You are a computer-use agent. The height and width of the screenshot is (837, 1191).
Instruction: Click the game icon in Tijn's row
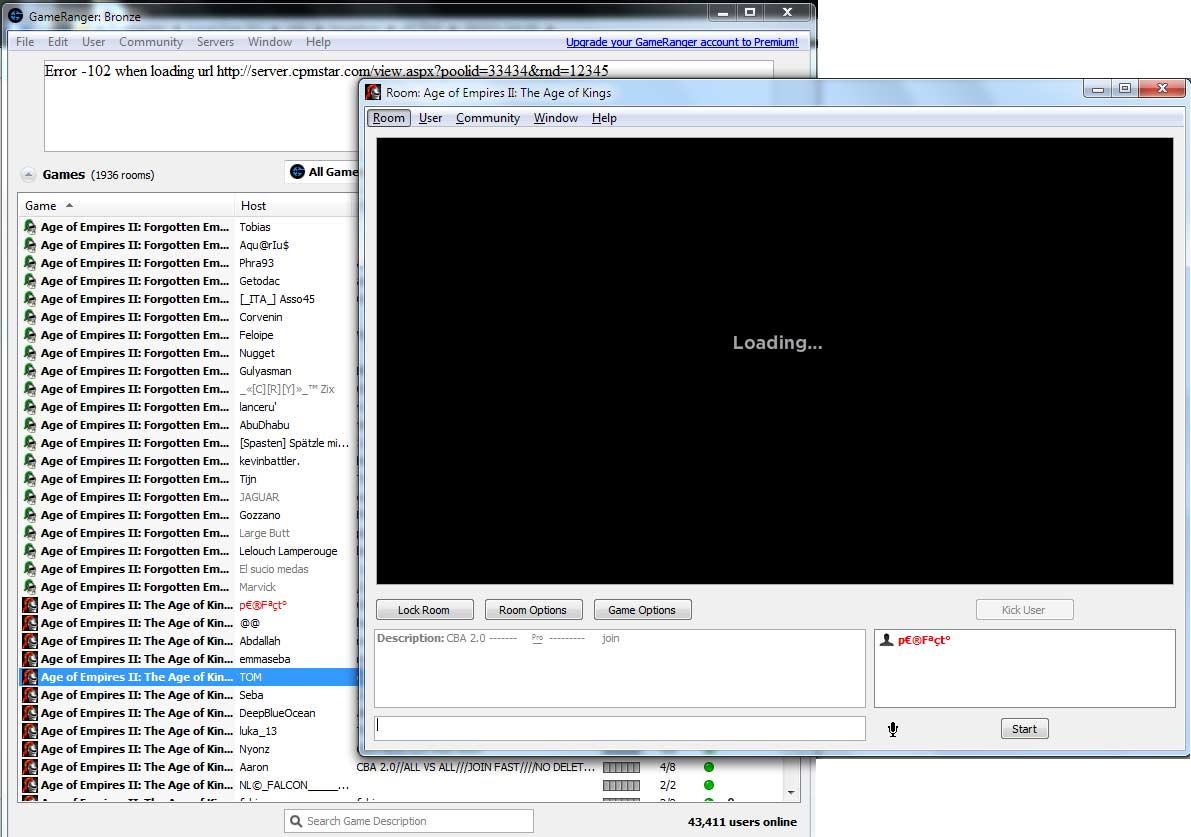pyautogui.click(x=30, y=479)
